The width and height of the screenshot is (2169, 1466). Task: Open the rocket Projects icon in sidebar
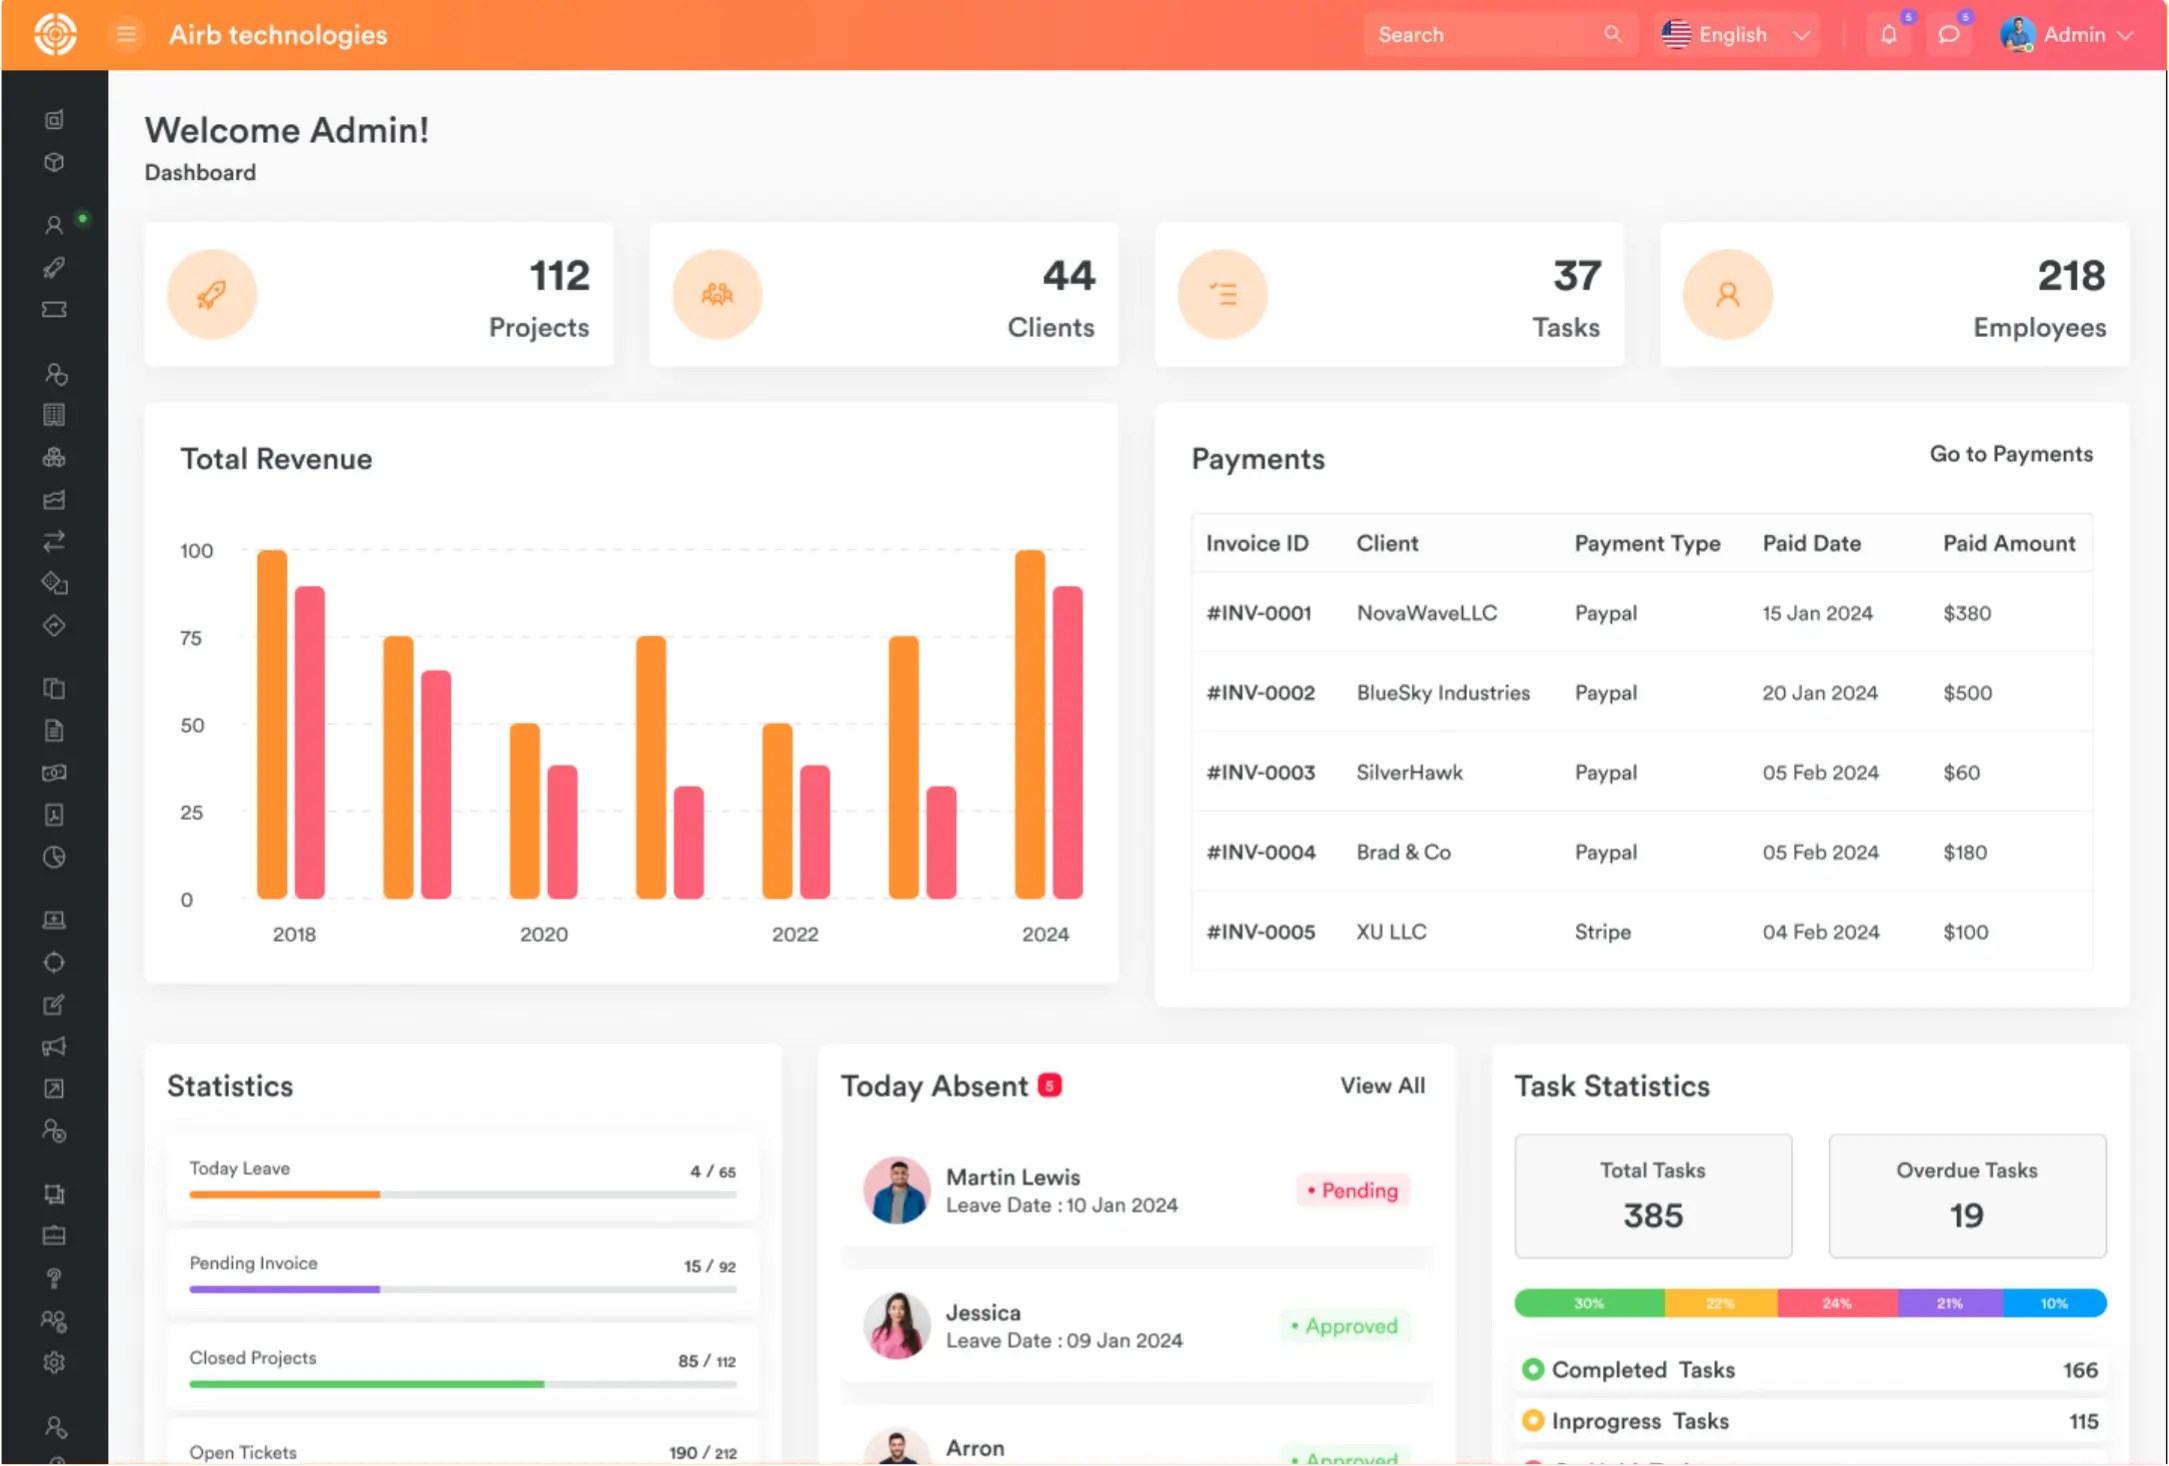54,267
